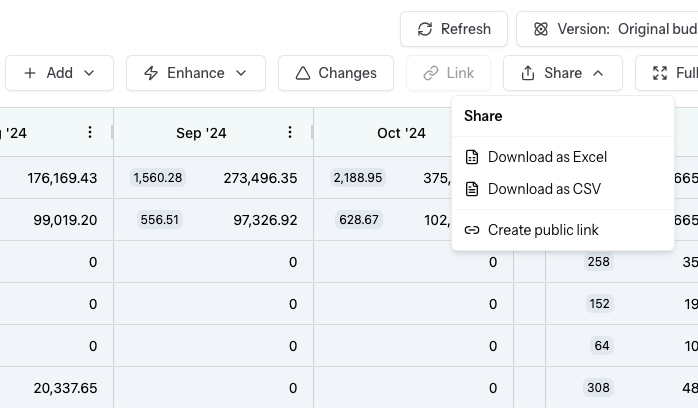Open the Aug '24 column three-dot menu
698x408 pixels.
click(x=90, y=132)
